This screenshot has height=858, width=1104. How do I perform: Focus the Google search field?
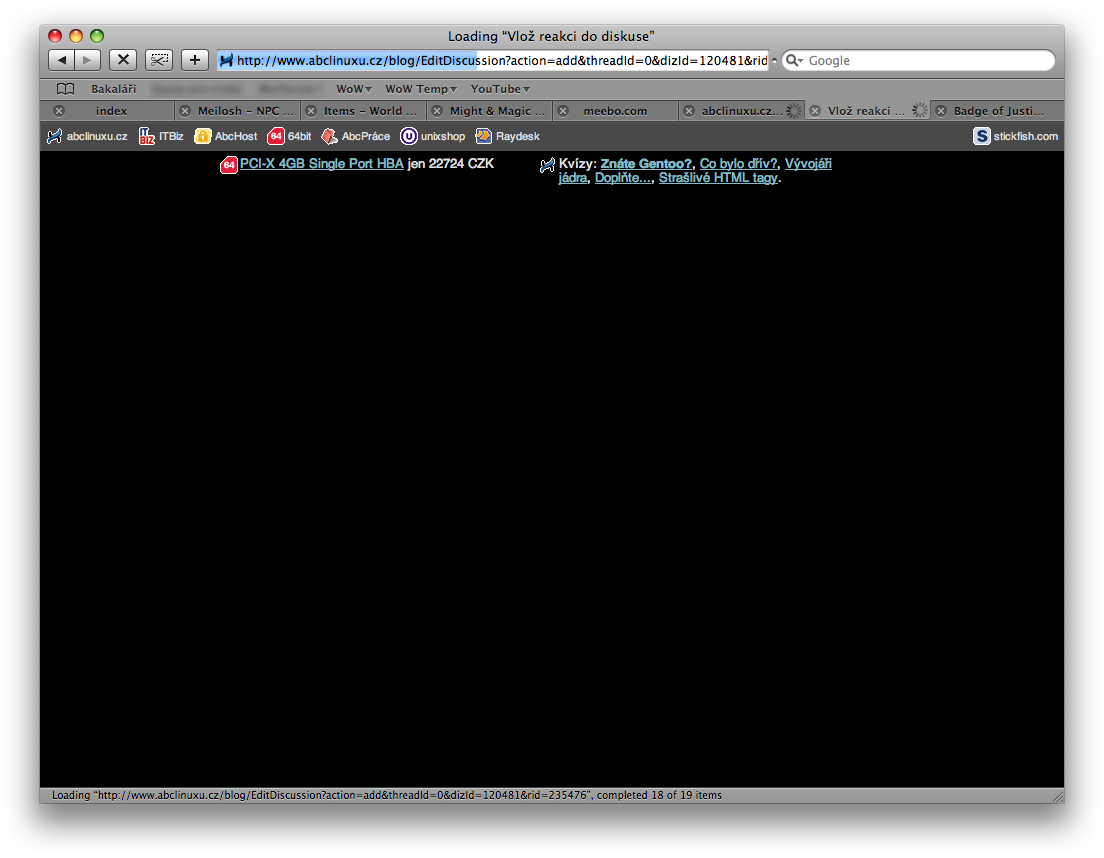tap(918, 61)
